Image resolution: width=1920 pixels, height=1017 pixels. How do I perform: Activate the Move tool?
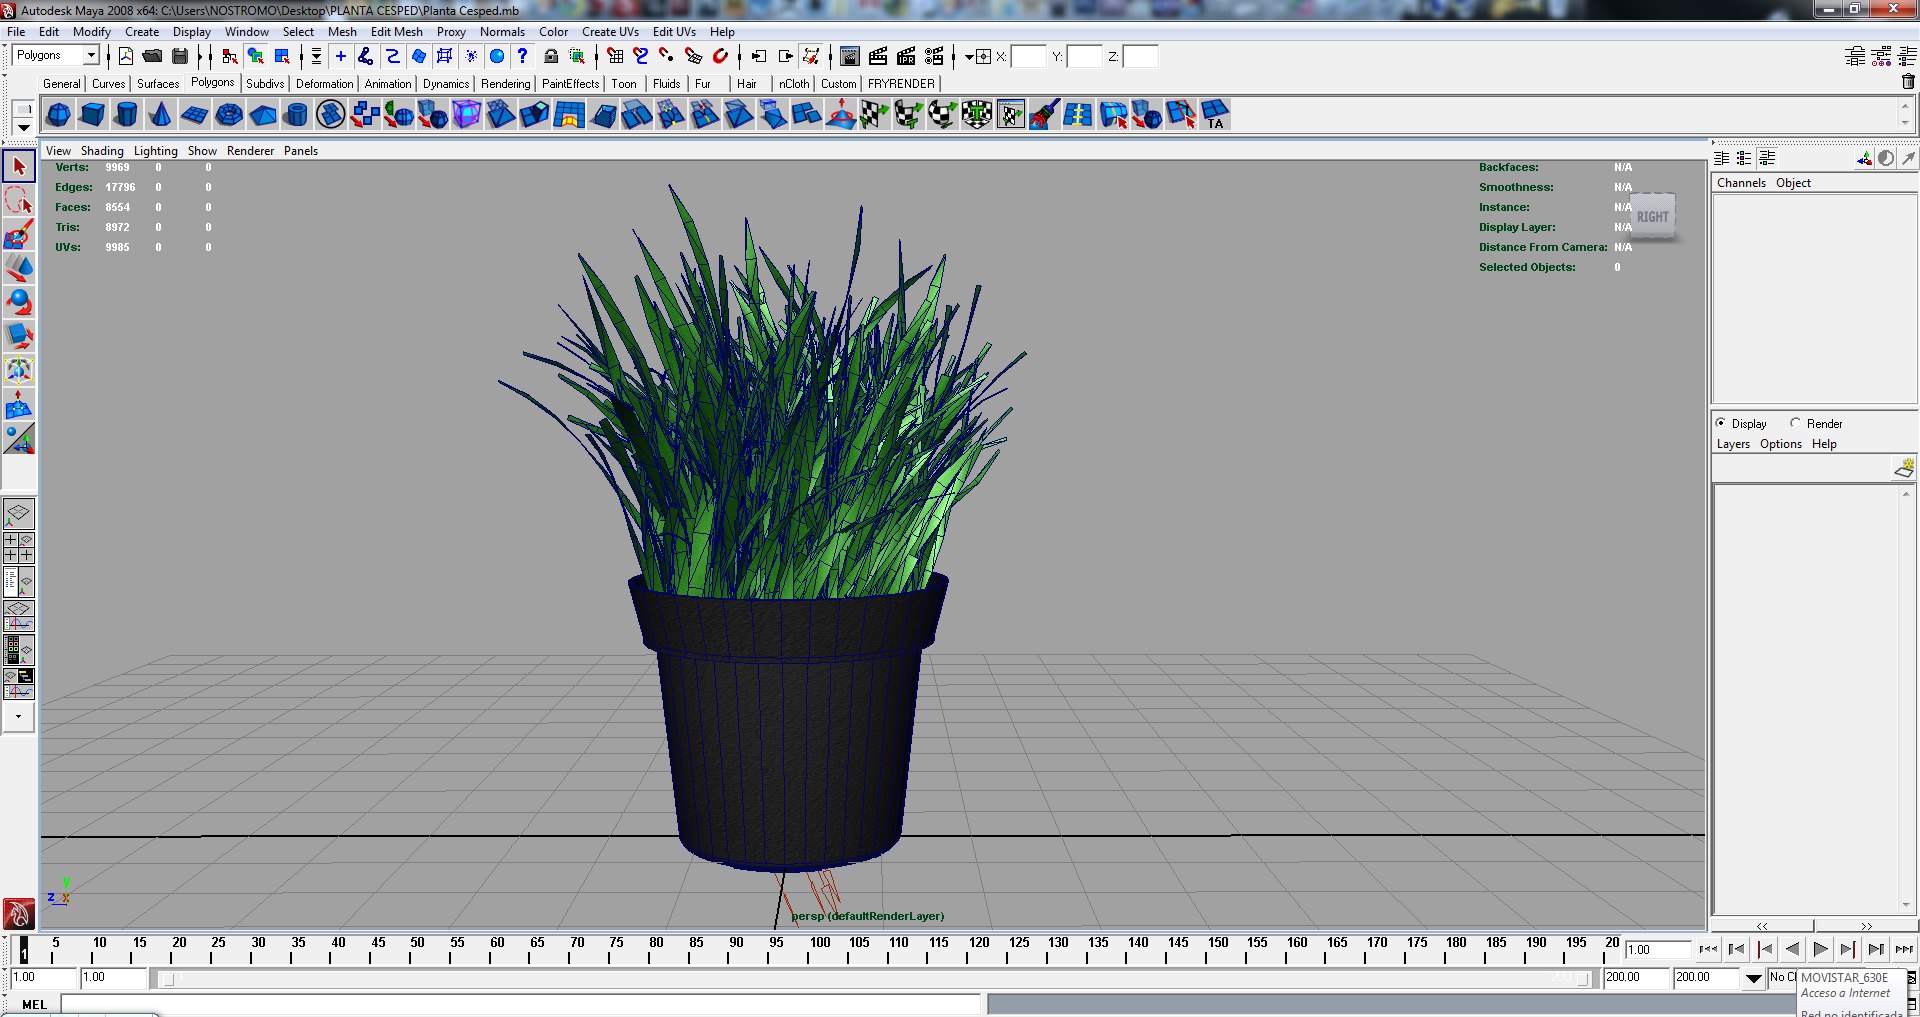(19, 268)
